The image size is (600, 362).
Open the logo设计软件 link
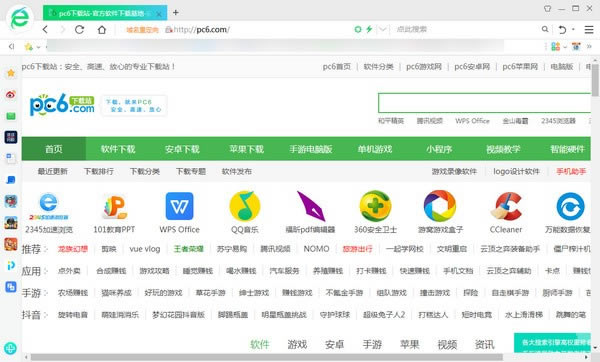pyautogui.click(x=516, y=171)
